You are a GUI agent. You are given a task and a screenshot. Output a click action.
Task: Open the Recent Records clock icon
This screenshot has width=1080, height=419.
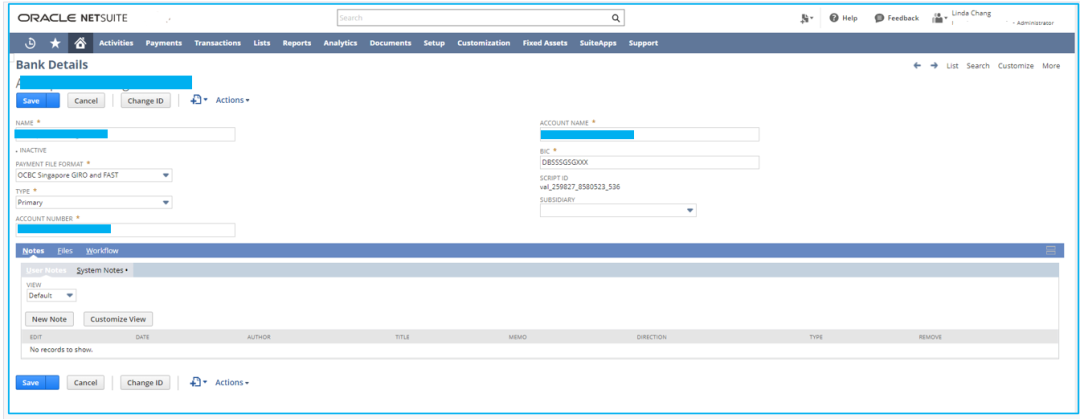click(x=30, y=43)
